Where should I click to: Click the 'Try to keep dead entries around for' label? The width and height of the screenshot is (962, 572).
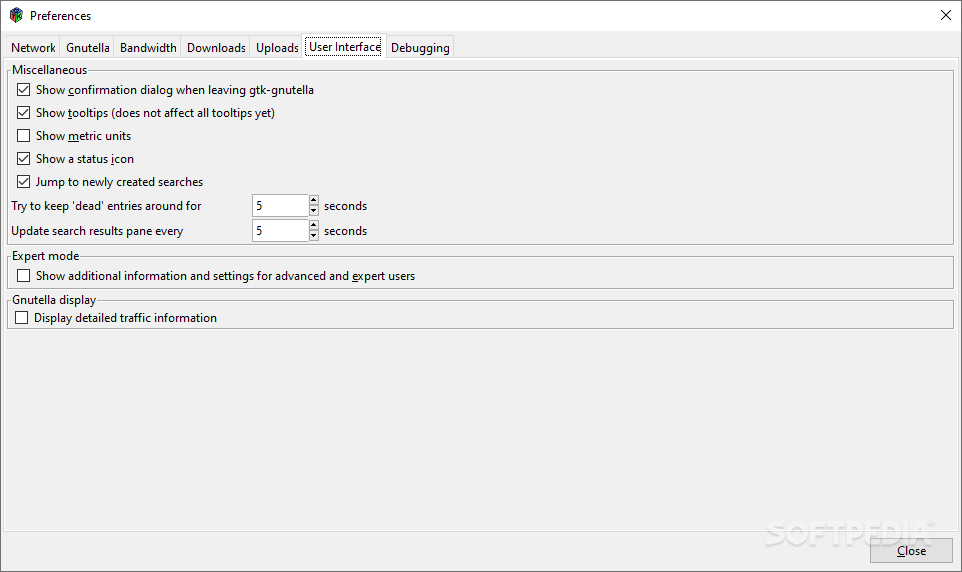pos(106,206)
